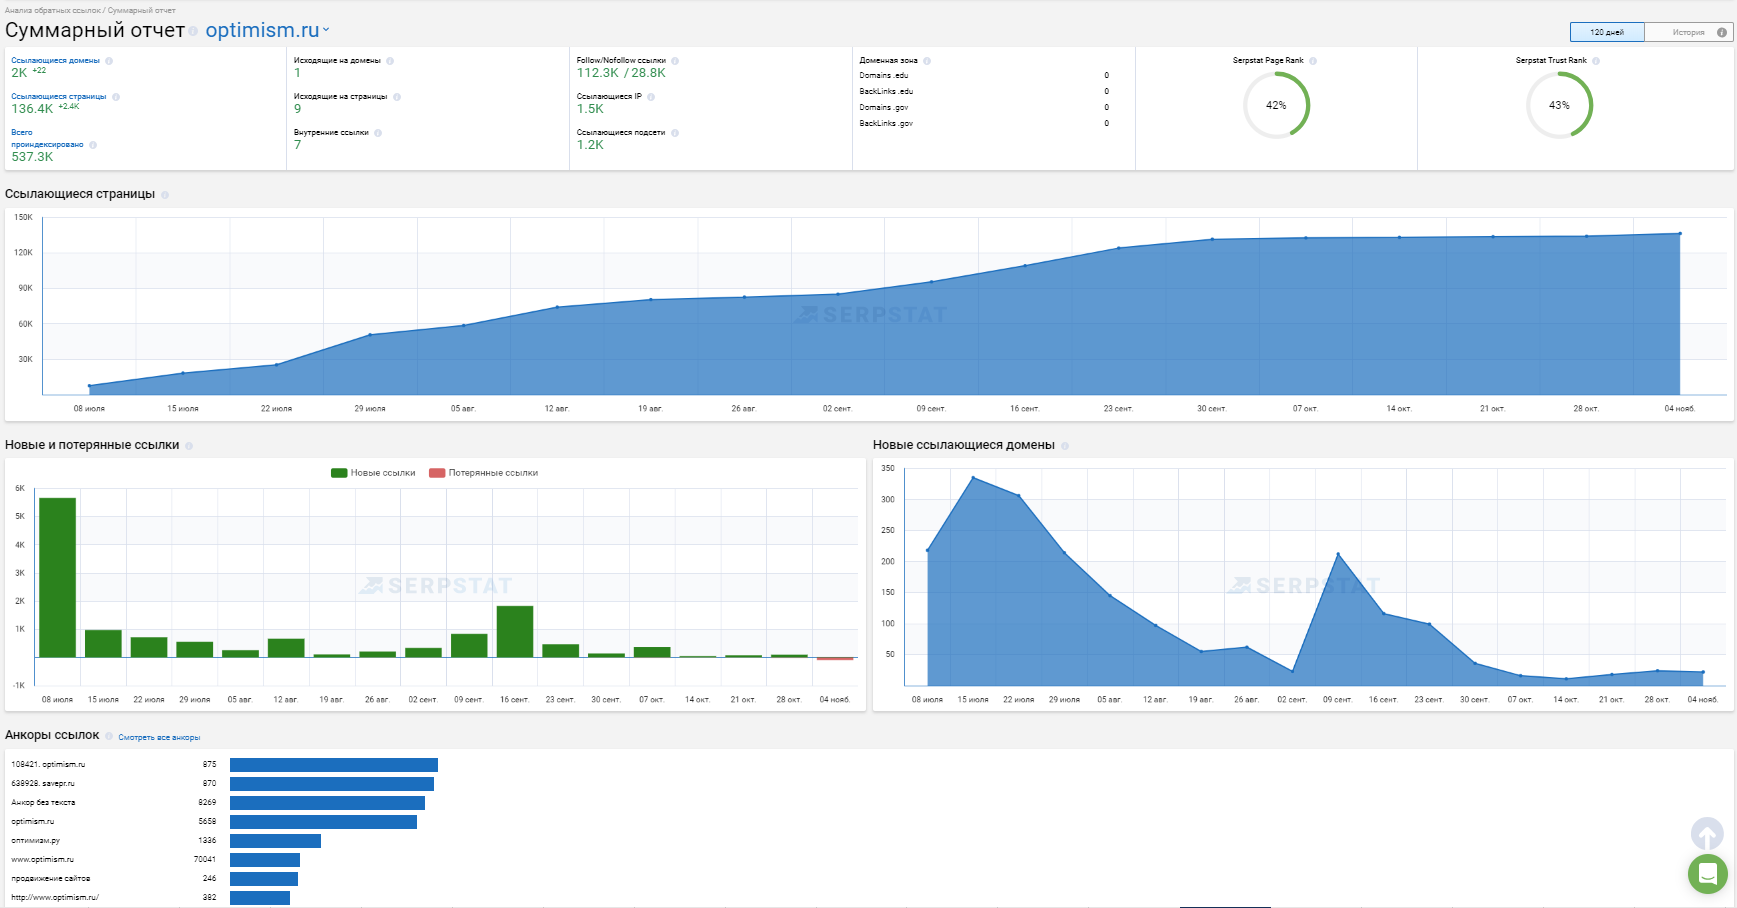
Task: Open info icon by Новые ссылающиеся домены heading
Action: [1065, 446]
